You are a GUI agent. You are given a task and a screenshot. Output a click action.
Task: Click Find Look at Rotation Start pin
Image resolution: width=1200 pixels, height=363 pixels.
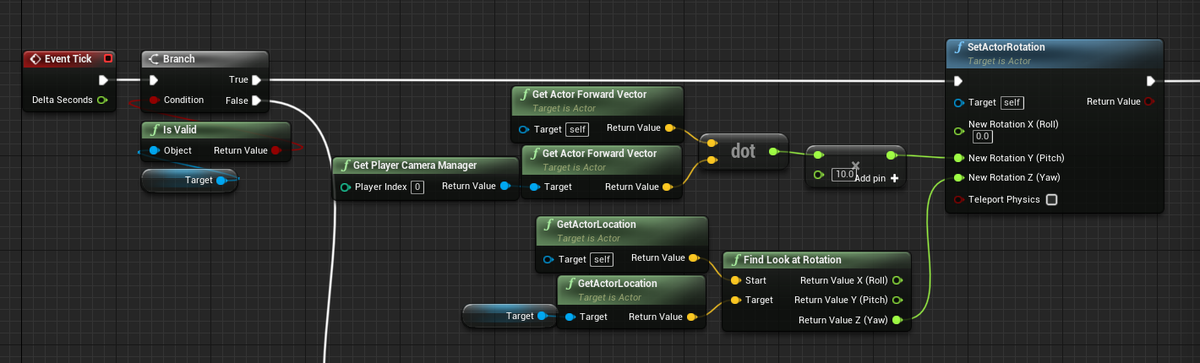pos(736,280)
